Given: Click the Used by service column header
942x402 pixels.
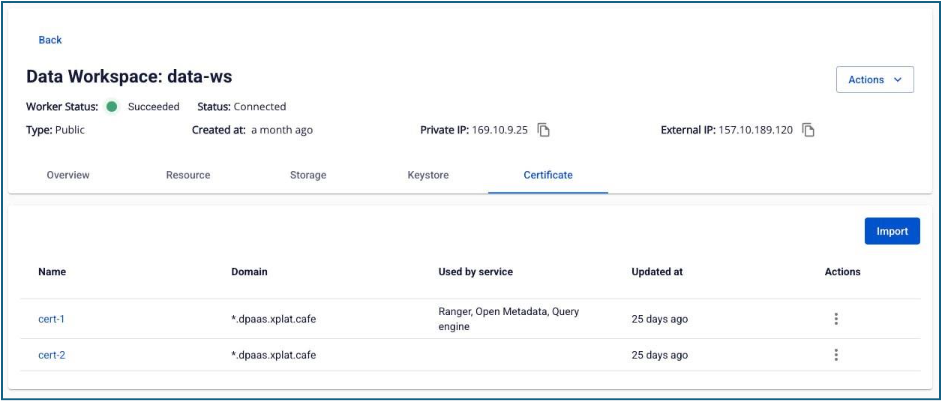Looking at the screenshot, I should point(475,271).
